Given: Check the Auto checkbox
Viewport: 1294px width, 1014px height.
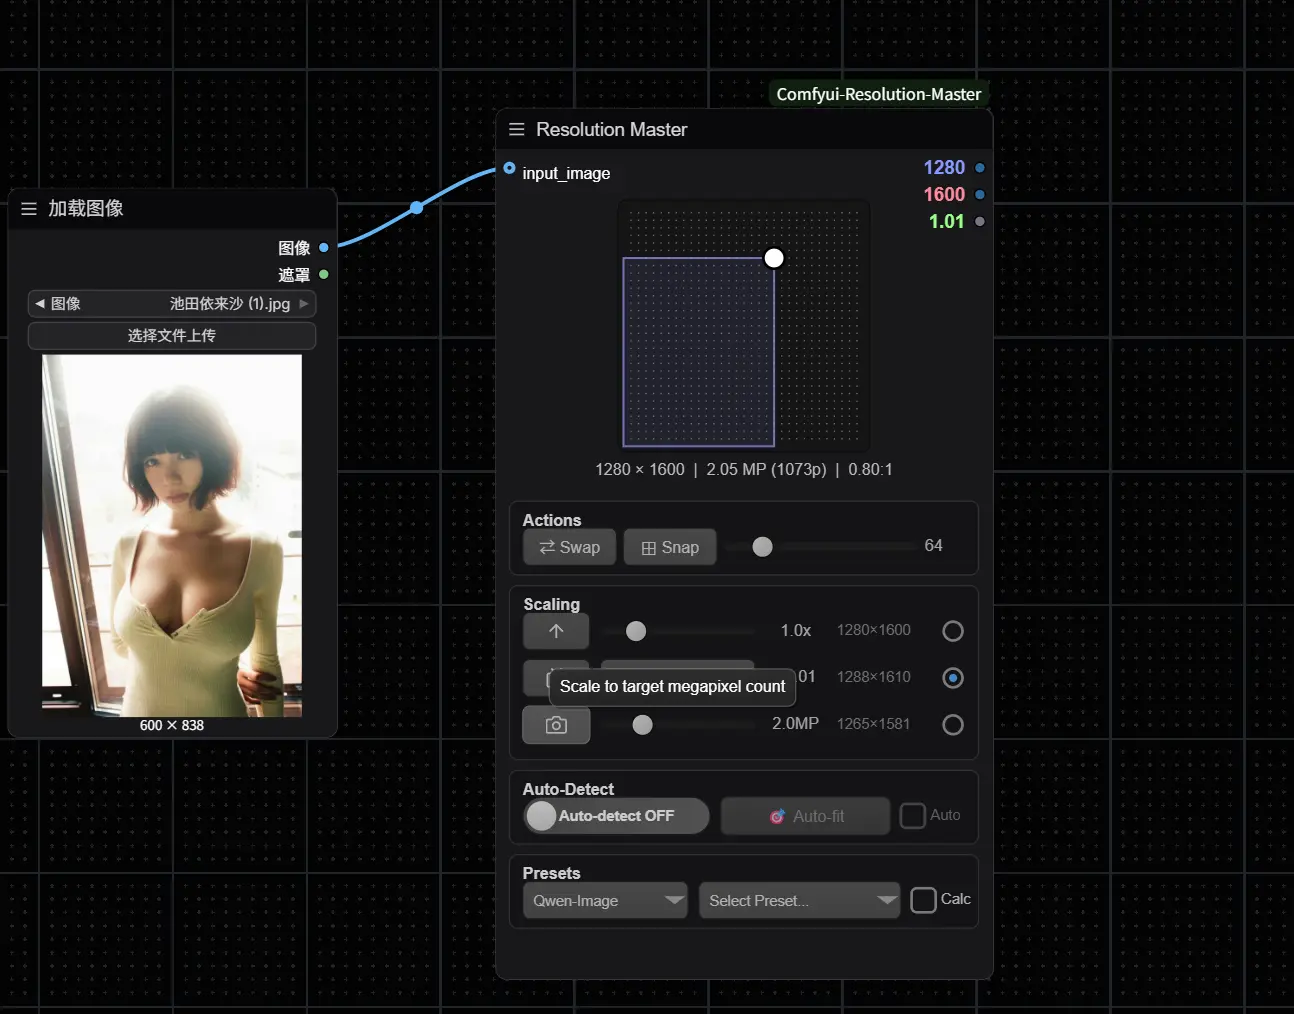Looking at the screenshot, I should pos(912,816).
